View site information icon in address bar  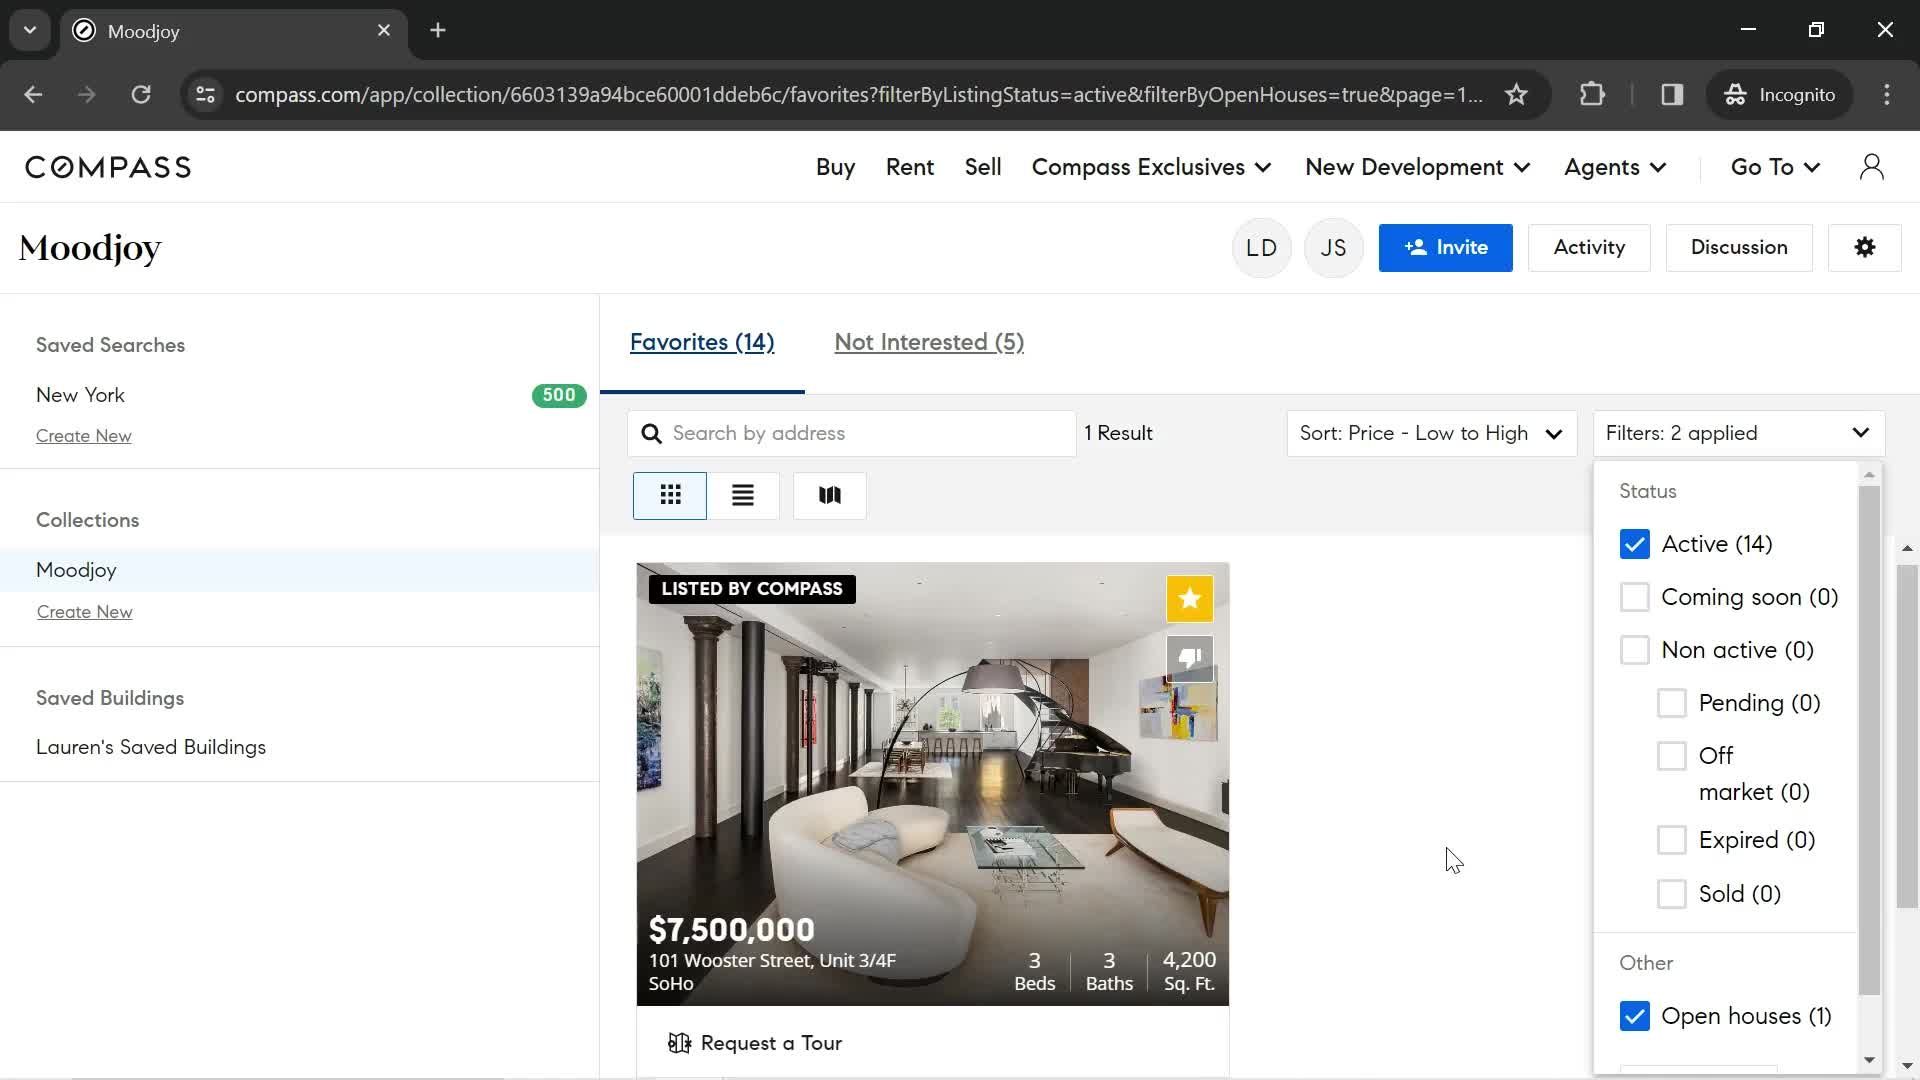click(x=205, y=95)
